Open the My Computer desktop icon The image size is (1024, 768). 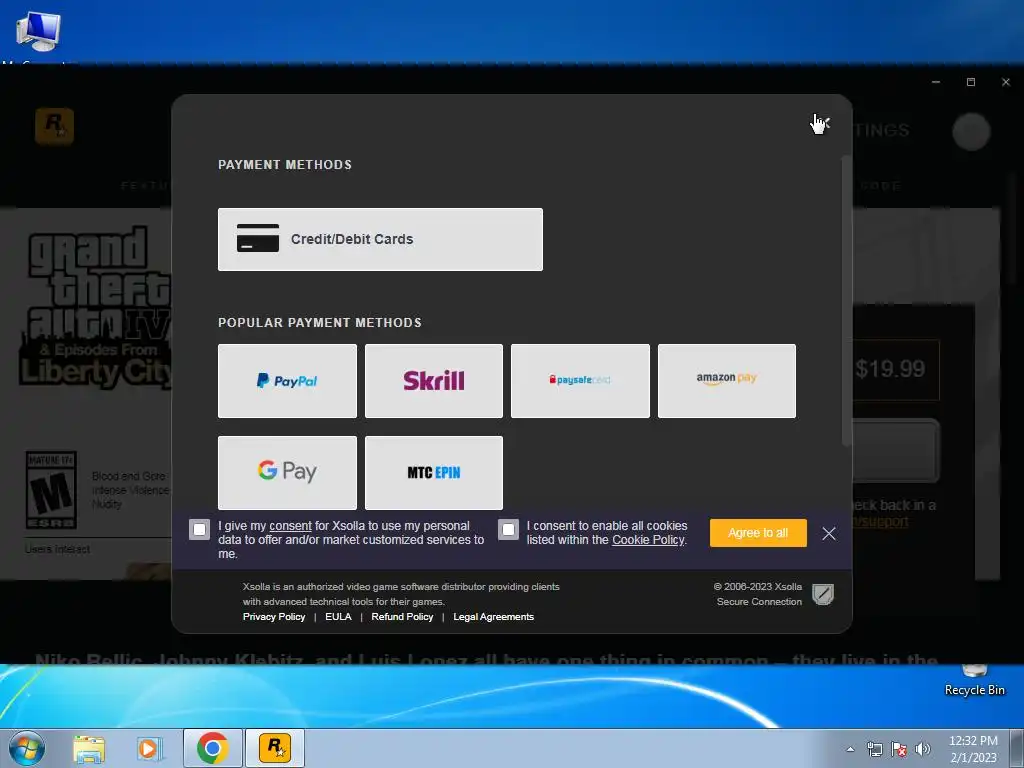point(38,31)
